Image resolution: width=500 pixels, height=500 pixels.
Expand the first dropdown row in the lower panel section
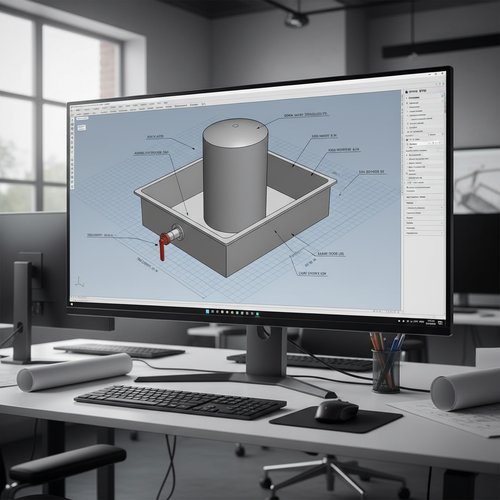pyautogui.click(x=424, y=207)
